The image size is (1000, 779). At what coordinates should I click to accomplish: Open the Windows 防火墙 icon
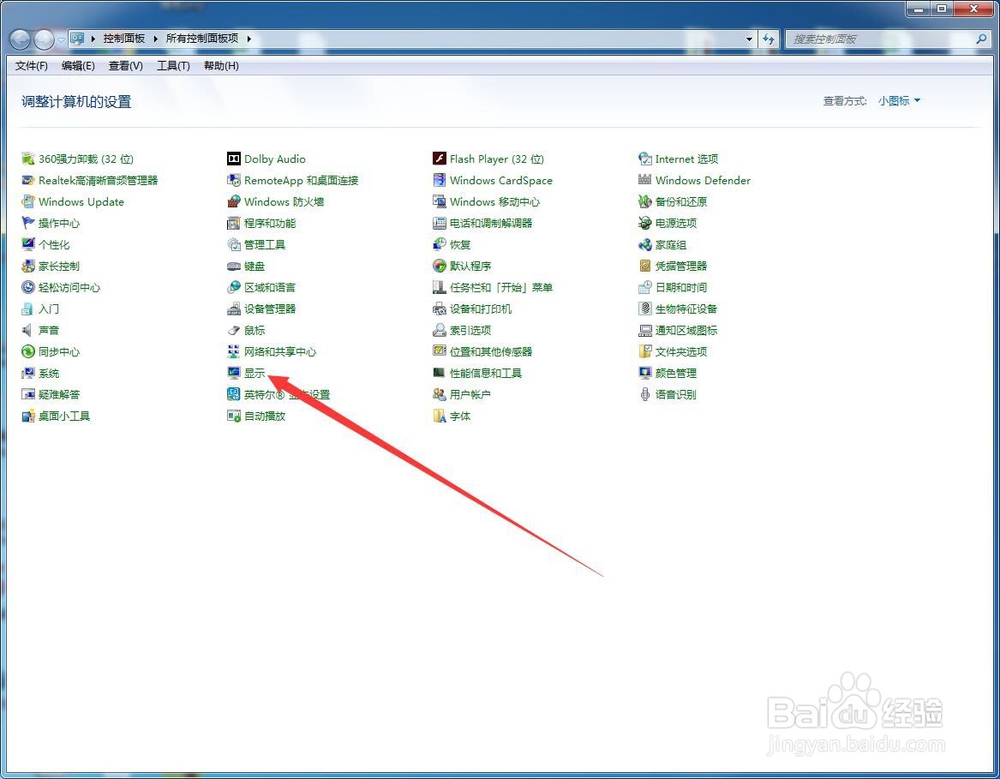pyautogui.click(x=233, y=202)
